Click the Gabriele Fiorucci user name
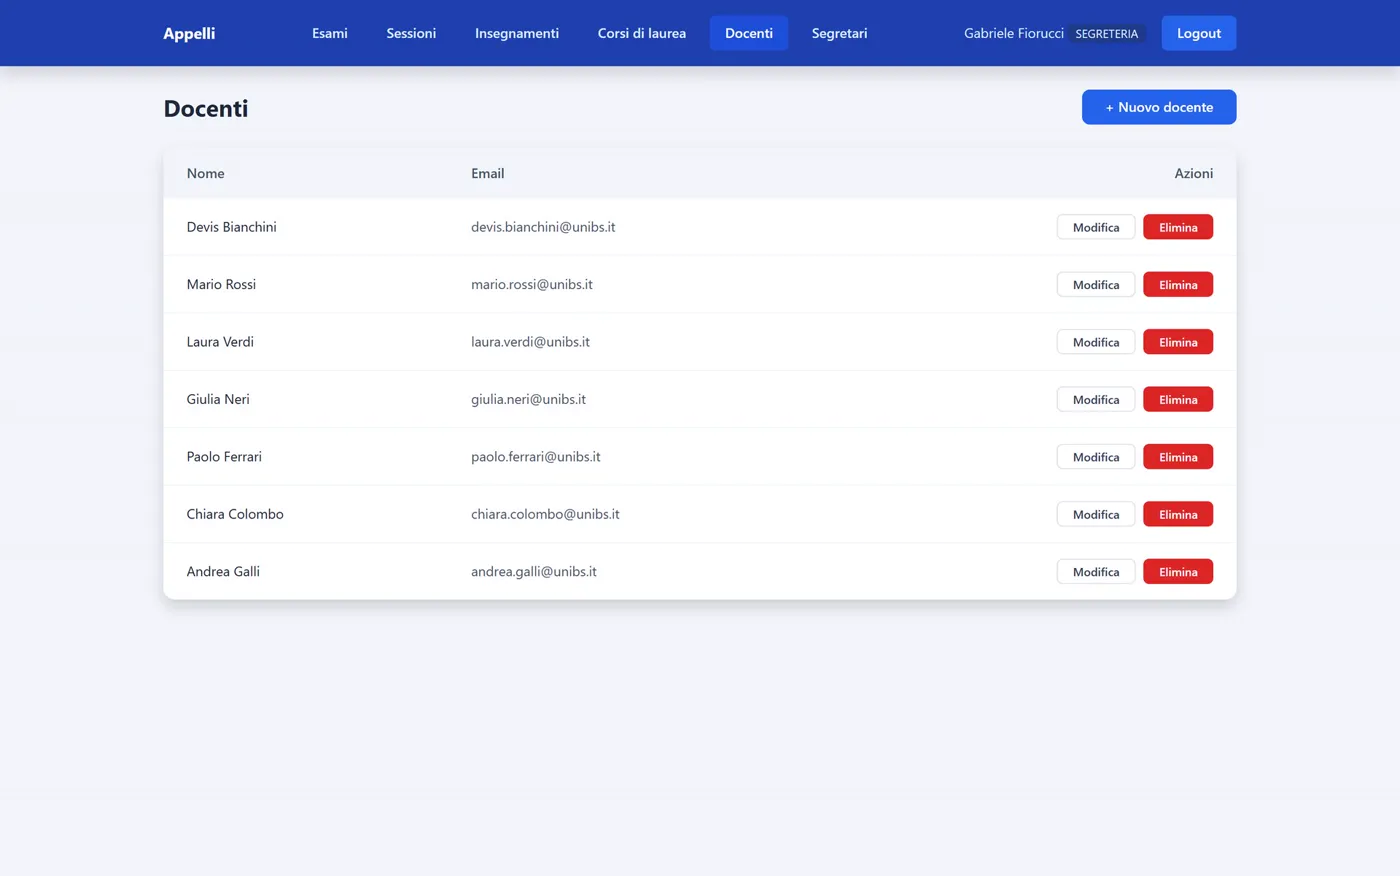1400x876 pixels. 1014,33
